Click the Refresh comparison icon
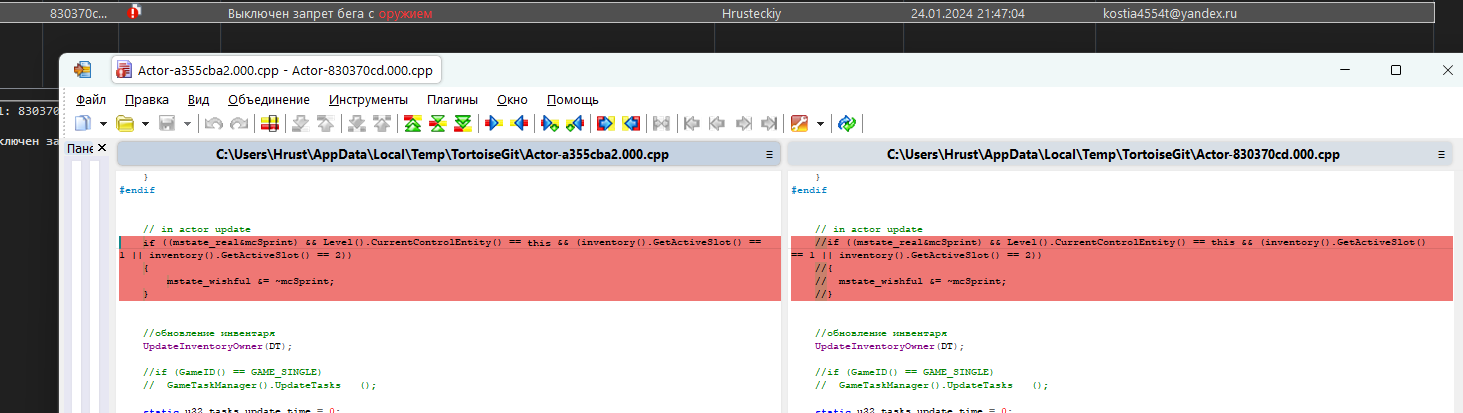 [x=847, y=123]
